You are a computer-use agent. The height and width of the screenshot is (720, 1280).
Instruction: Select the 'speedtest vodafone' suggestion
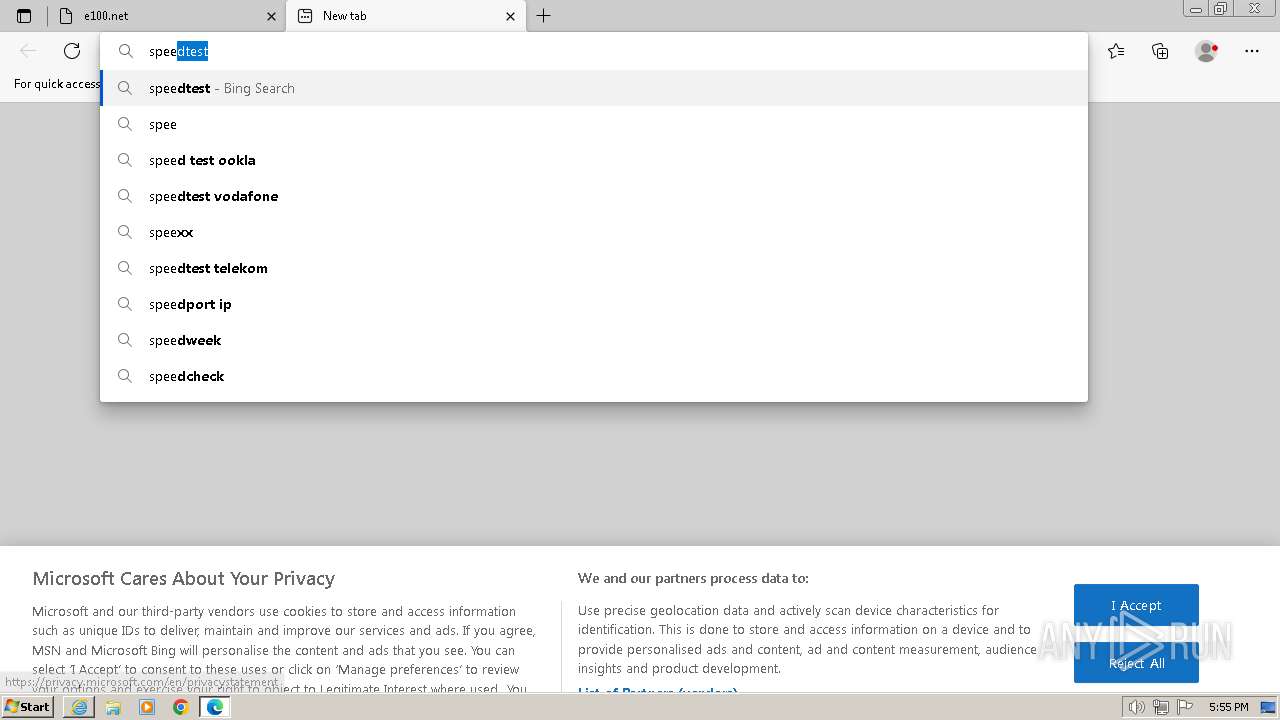[x=594, y=196]
